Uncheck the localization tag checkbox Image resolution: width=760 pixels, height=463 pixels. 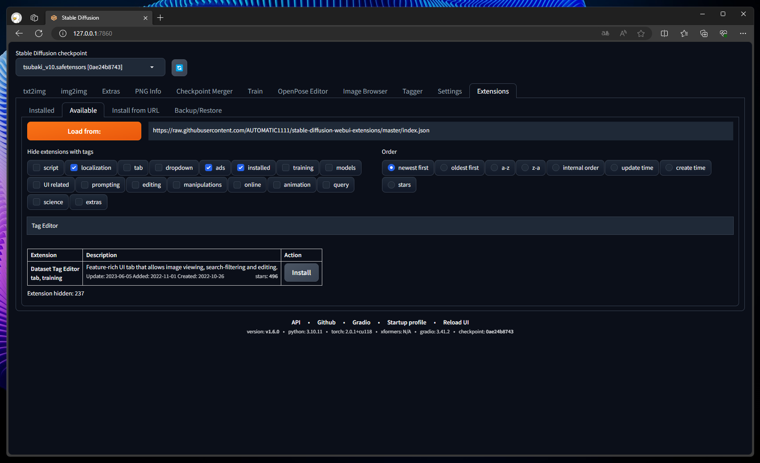pos(74,168)
